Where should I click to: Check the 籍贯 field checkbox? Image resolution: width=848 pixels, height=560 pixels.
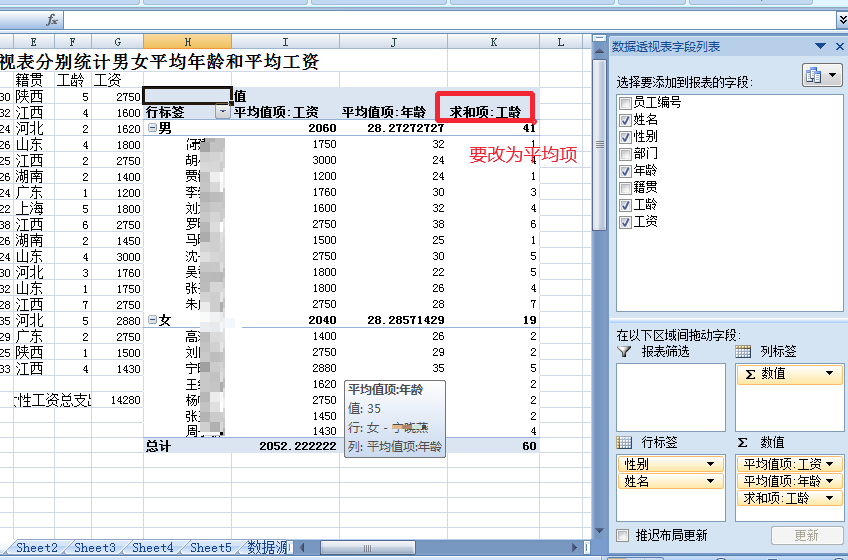click(626, 188)
